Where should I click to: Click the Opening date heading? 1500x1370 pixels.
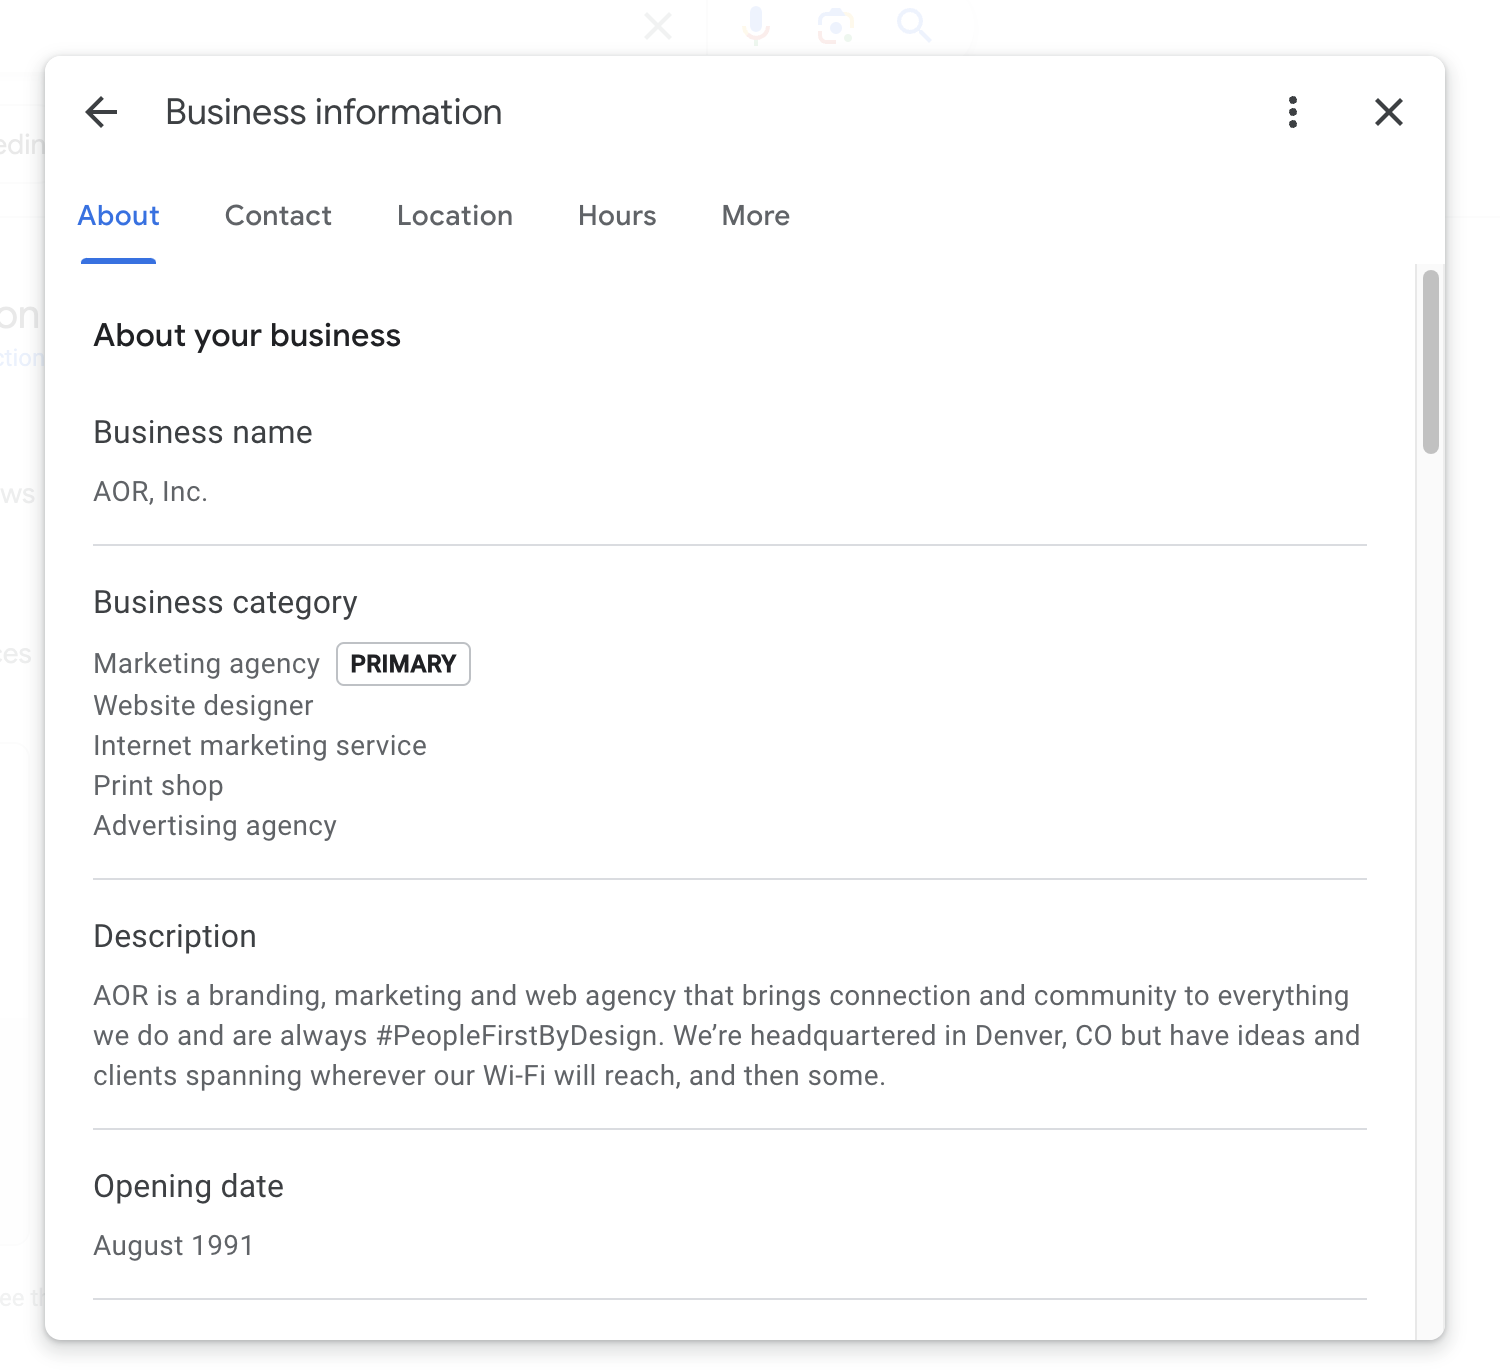coord(188,1187)
